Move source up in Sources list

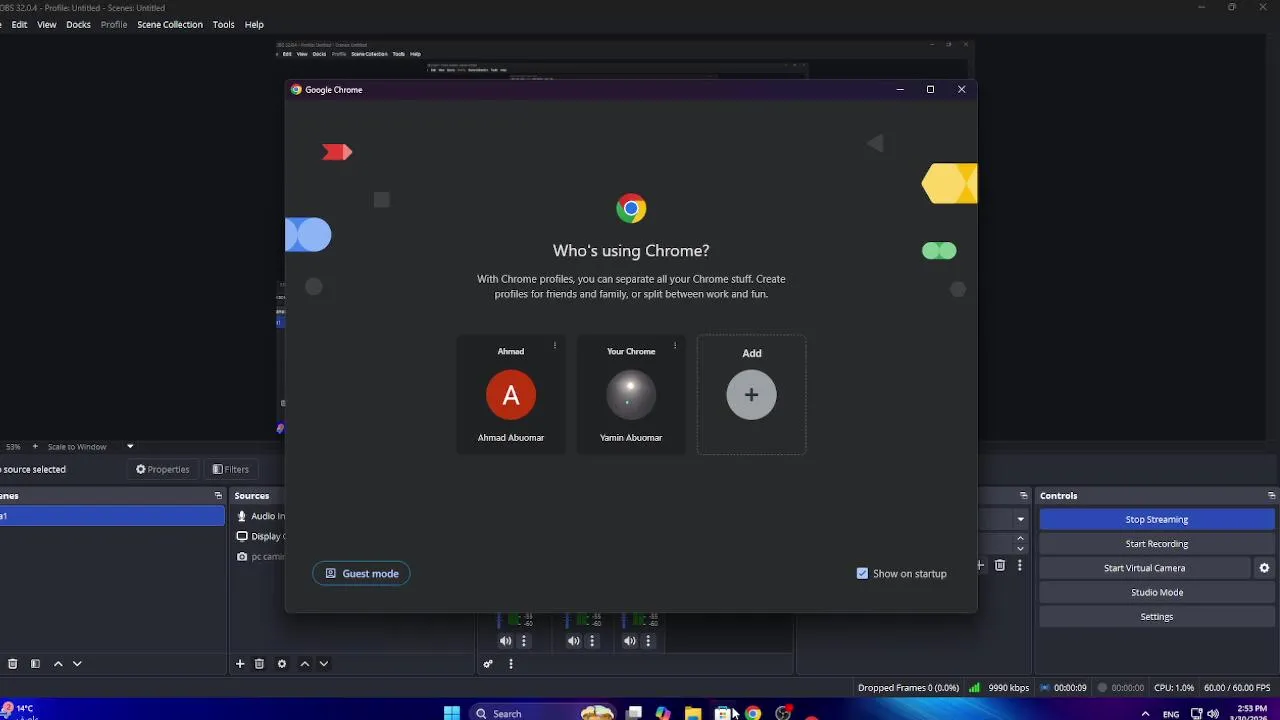pyautogui.click(x=305, y=664)
